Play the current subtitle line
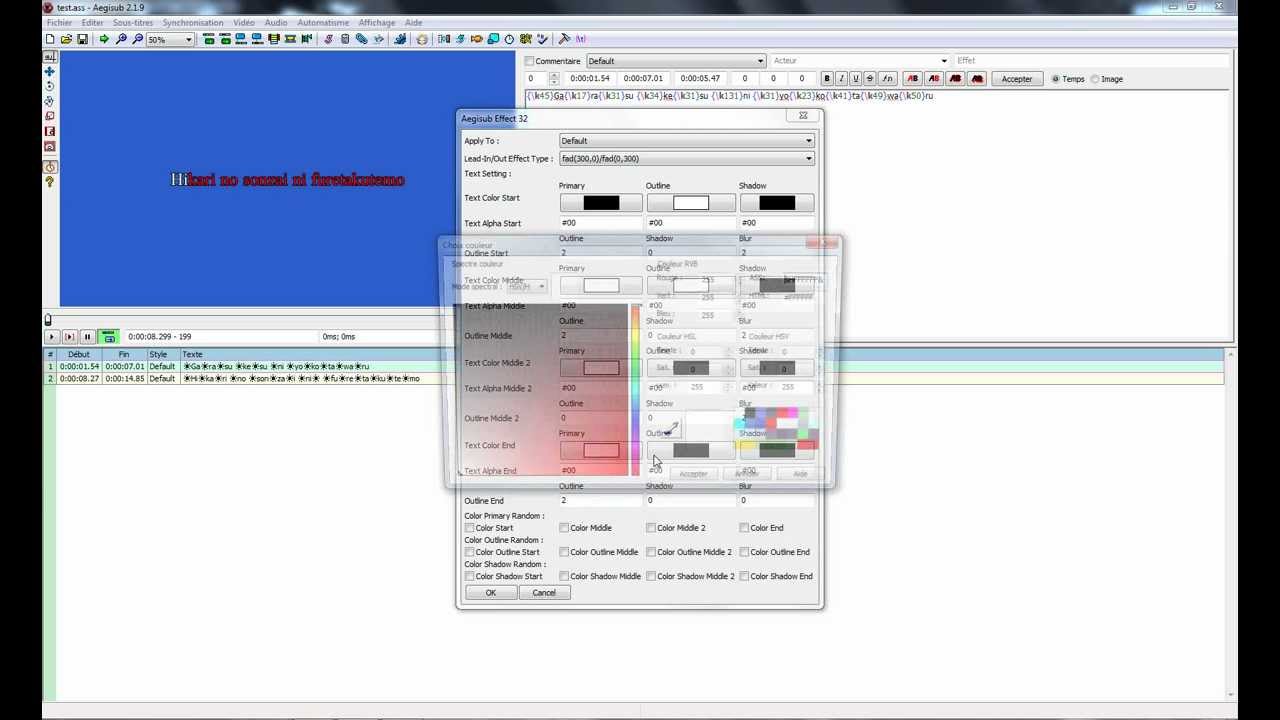The height and width of the screenshot is (720, 1280). pyautogui.click(x=69, y=337)
